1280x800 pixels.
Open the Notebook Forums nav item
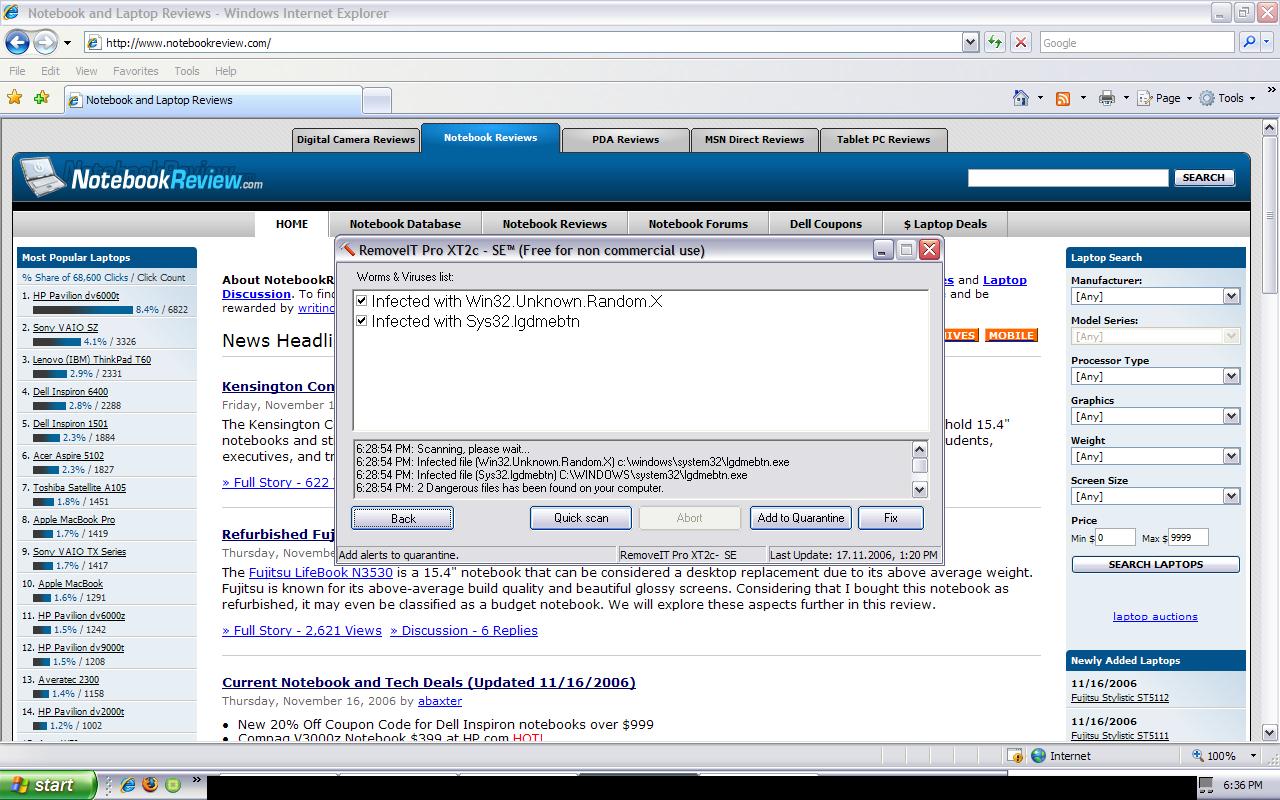click(x=698, y=224)
